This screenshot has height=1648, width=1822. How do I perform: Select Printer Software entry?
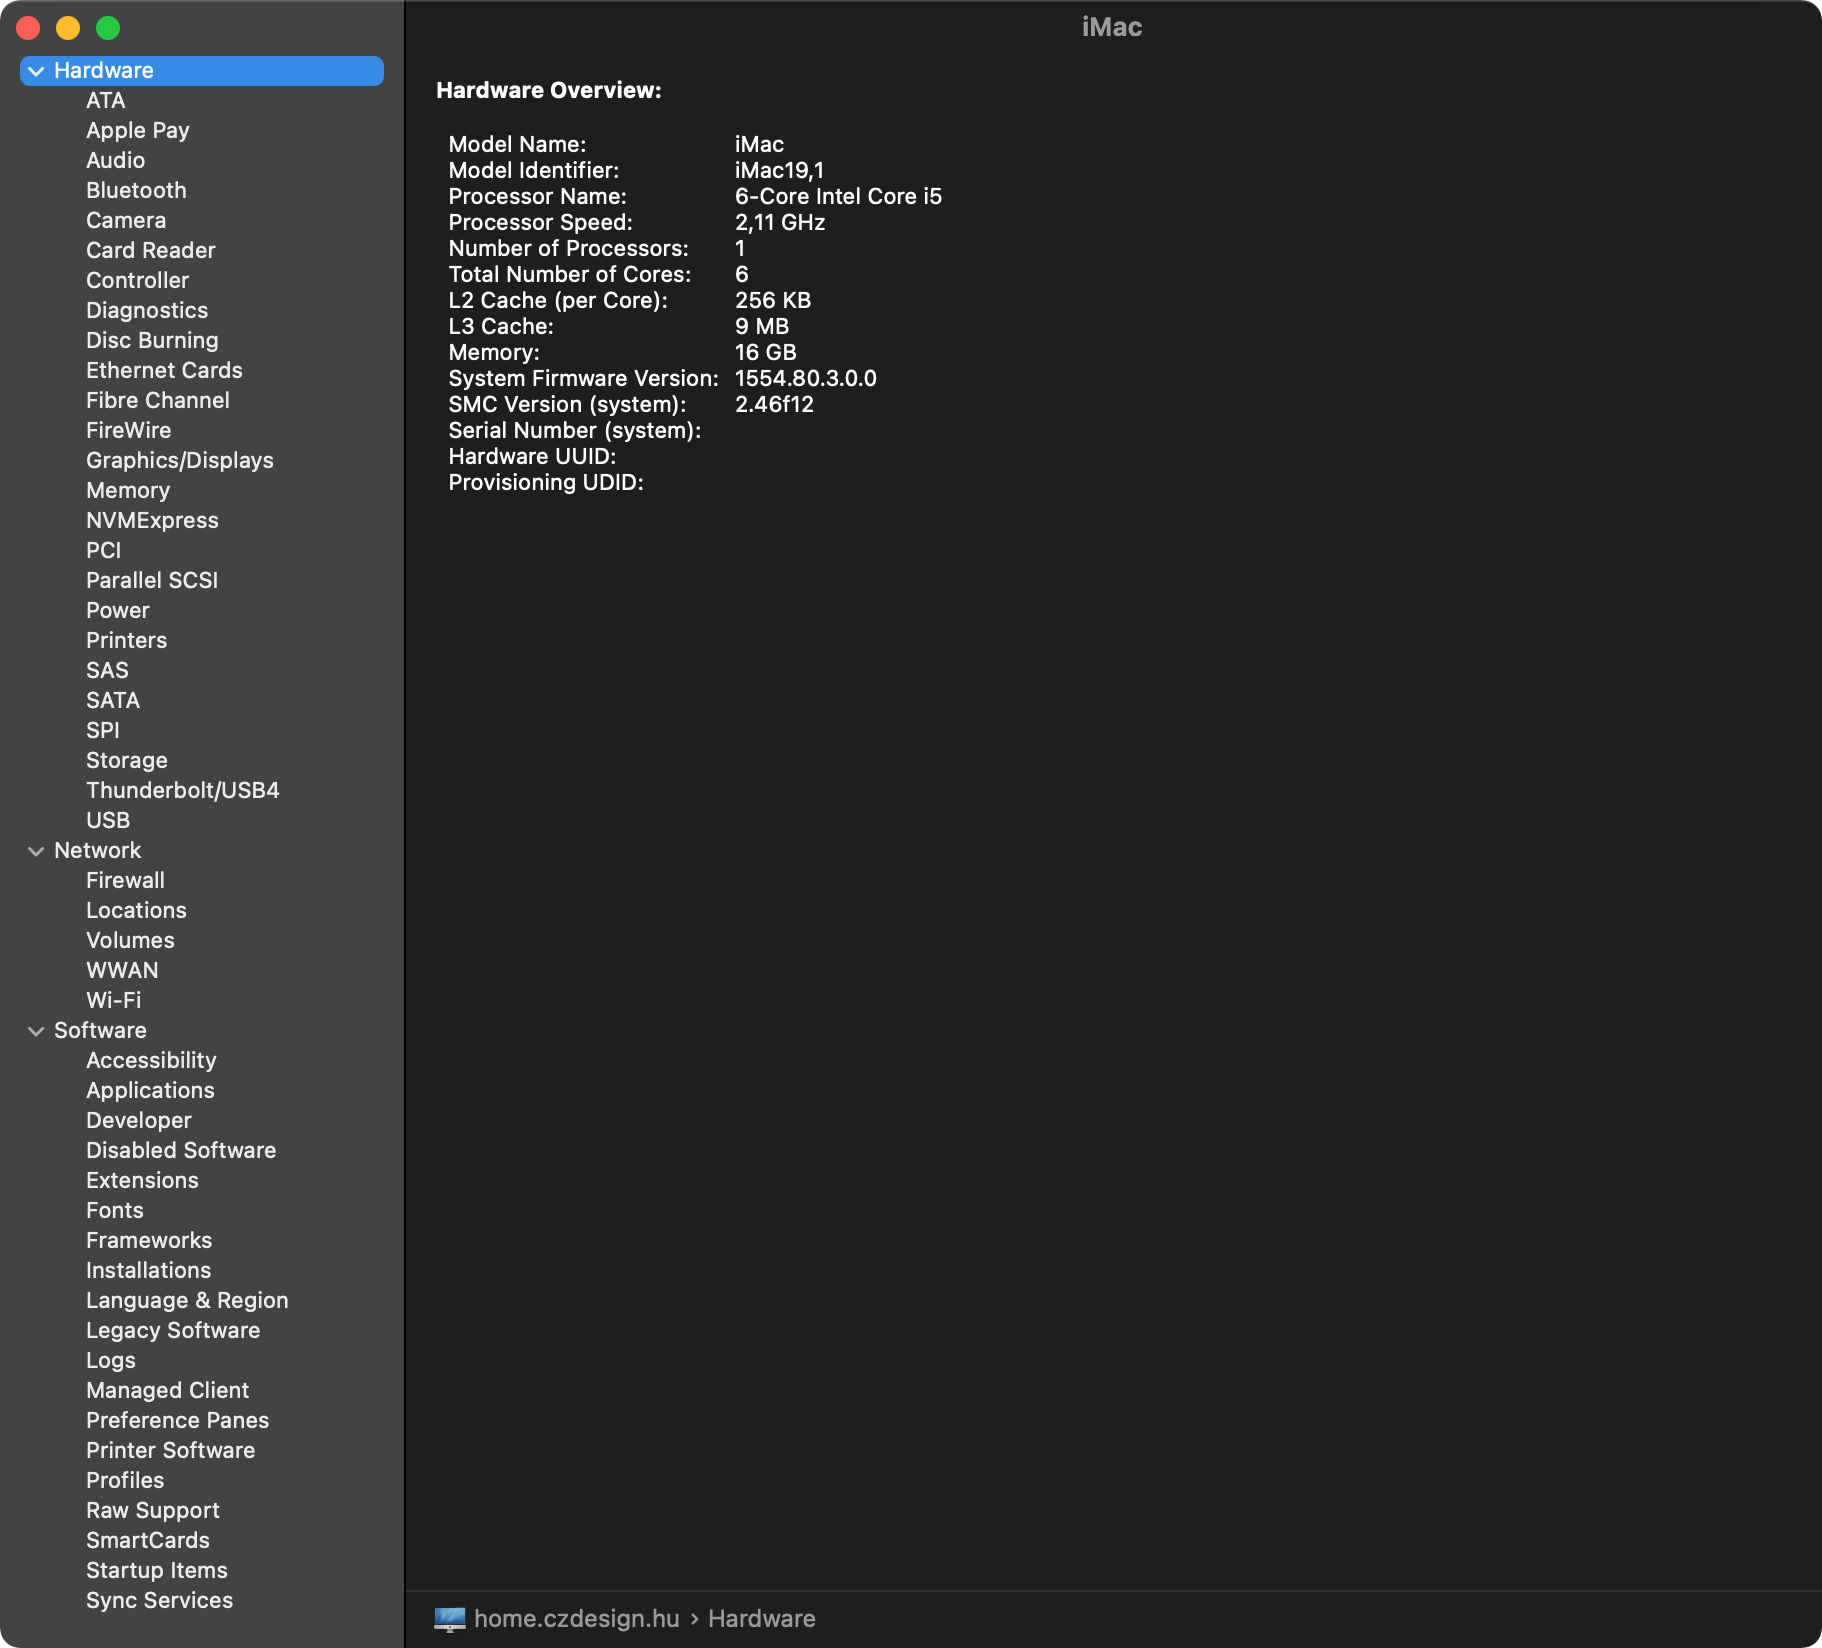[x=170, y=1451]
